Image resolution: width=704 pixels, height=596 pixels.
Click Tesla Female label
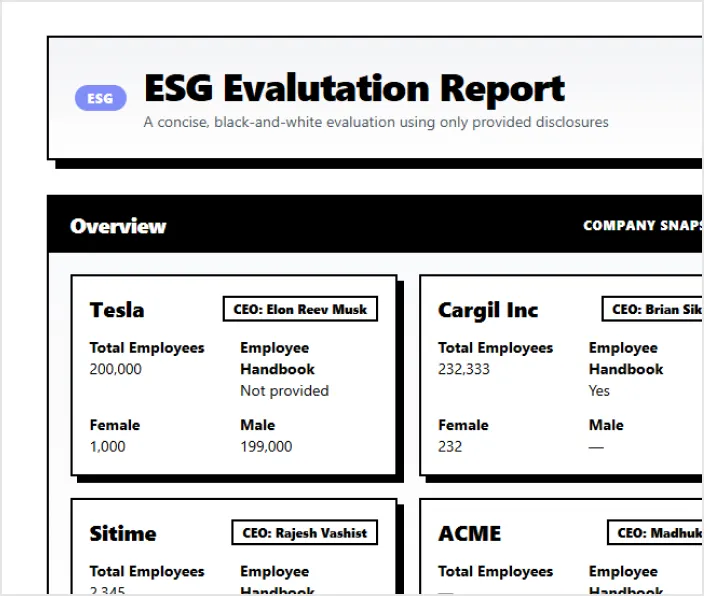pos(115,425)
